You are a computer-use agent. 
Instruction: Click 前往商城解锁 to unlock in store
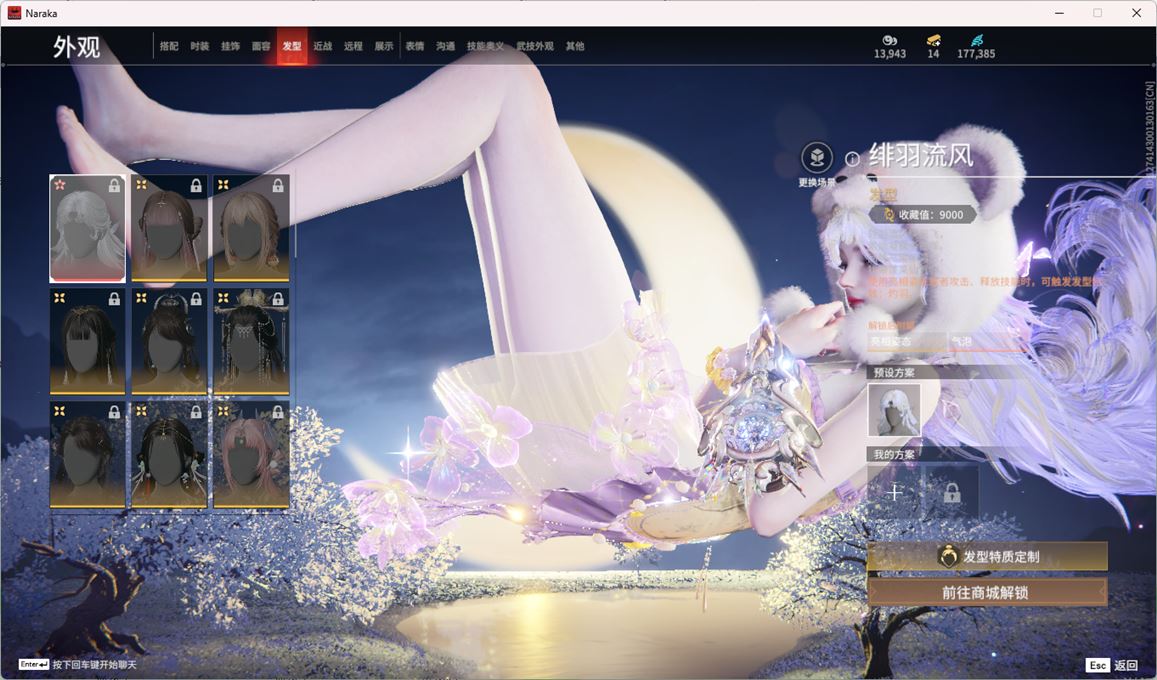coord(987,592)
